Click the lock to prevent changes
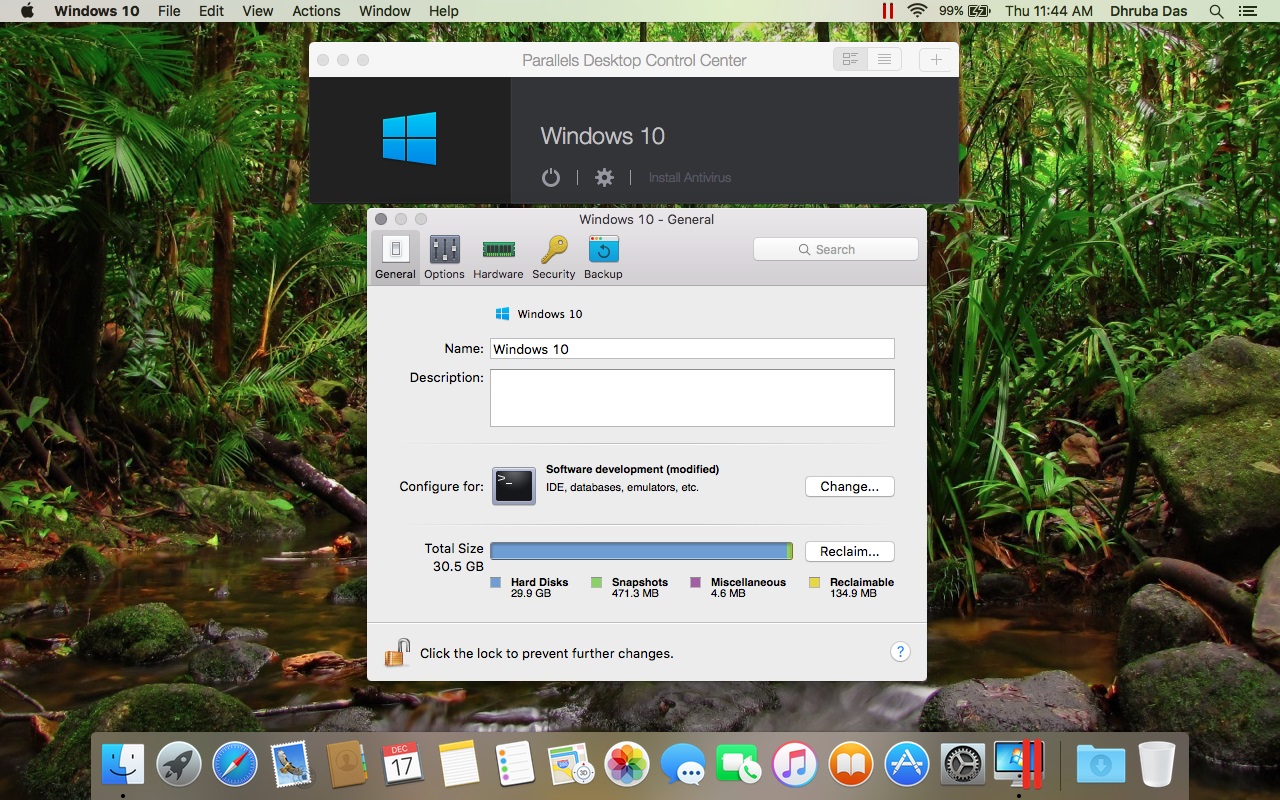1280x800 pixels. [x=397, y=653]
